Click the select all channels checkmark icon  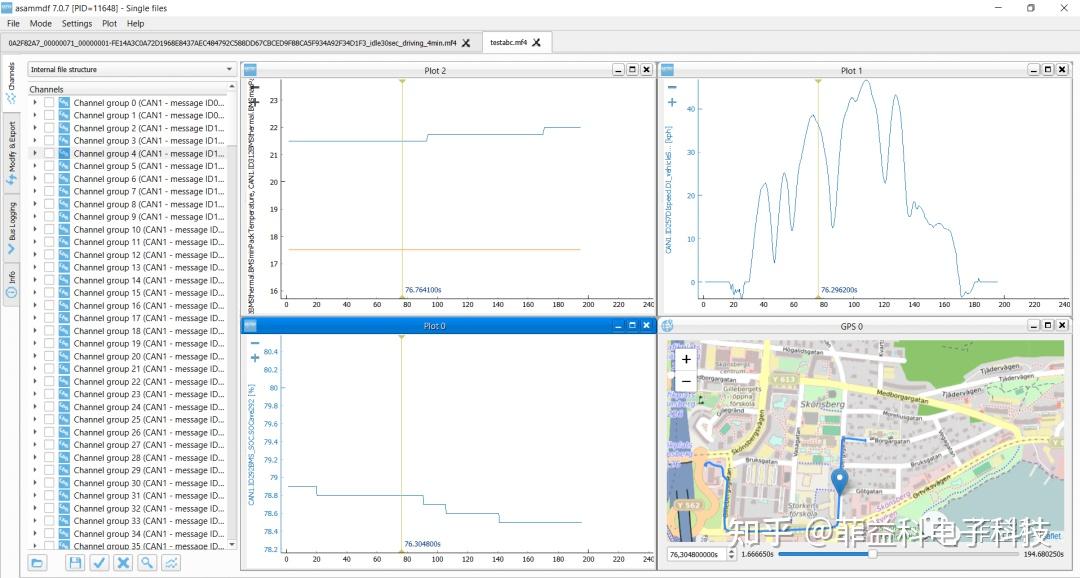(x=99, y=563)
